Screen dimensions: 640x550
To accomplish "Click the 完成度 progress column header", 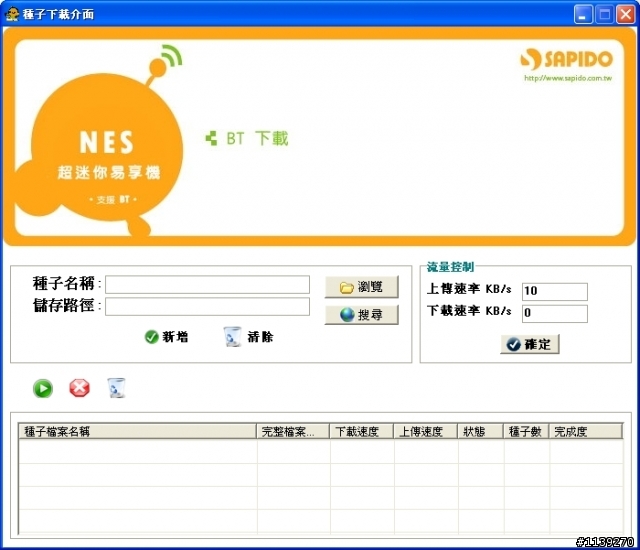I will click(586, 431).
